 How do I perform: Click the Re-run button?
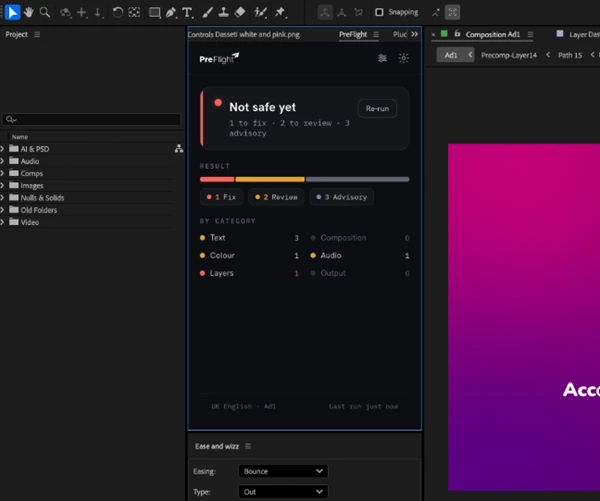377,109
